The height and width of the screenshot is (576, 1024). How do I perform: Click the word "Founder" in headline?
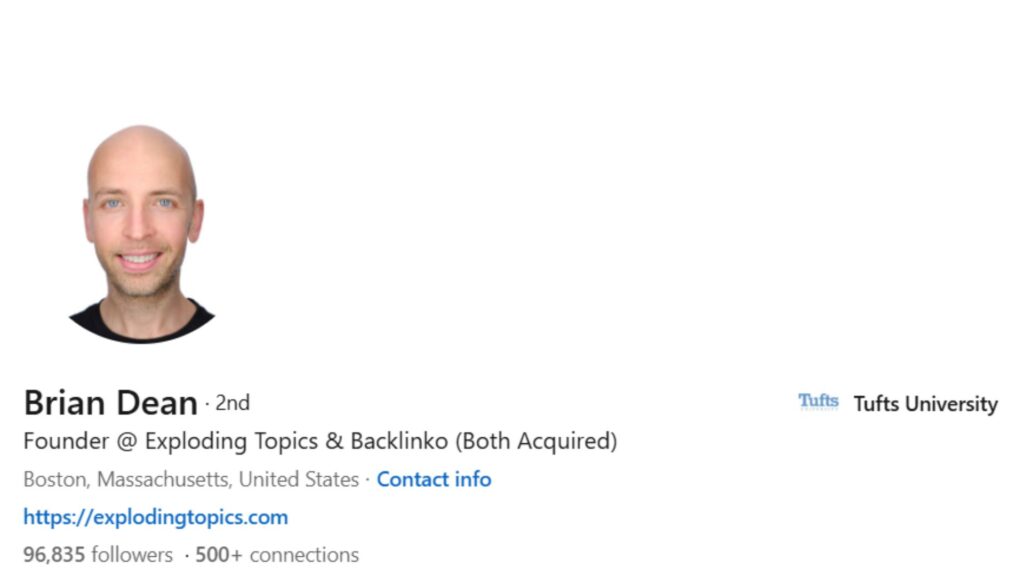[x=64, y=441]
